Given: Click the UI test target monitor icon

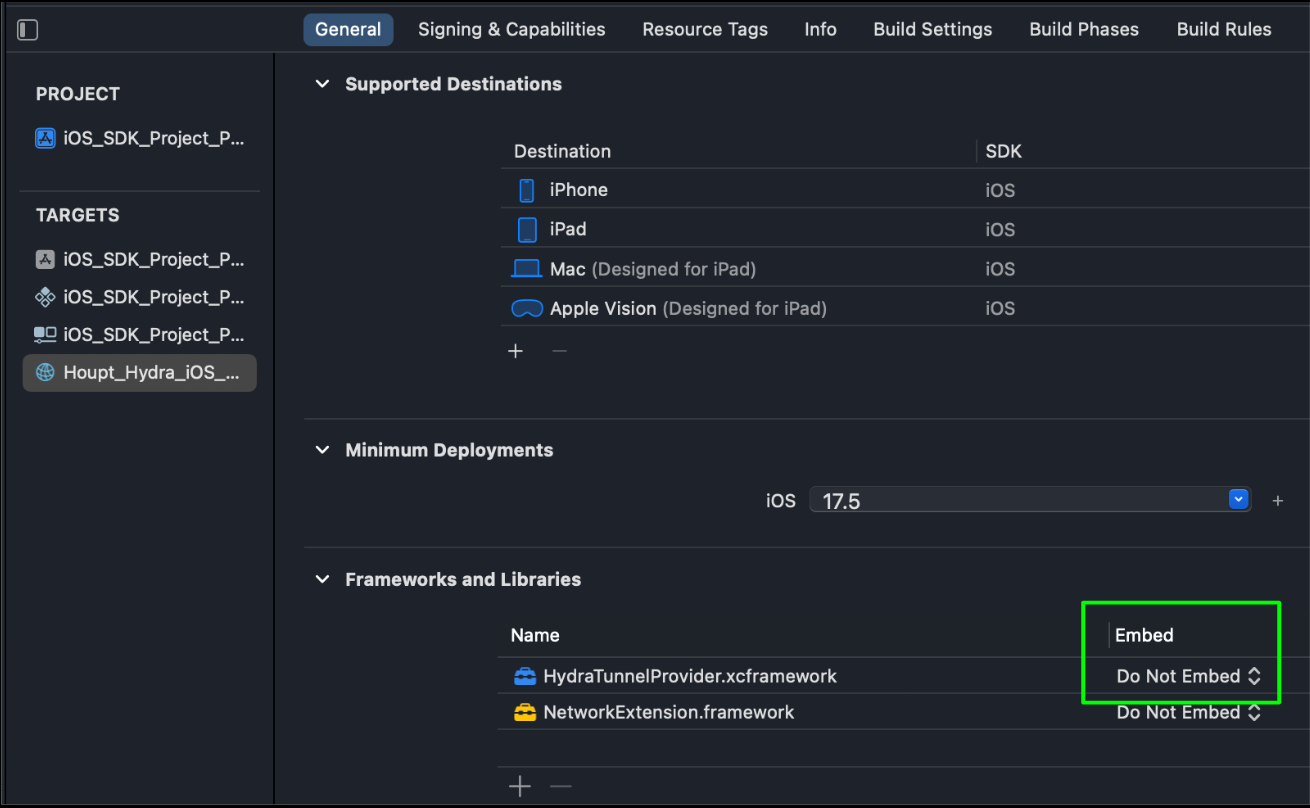Looking at the screenshot, I should [x=45, y=334].
